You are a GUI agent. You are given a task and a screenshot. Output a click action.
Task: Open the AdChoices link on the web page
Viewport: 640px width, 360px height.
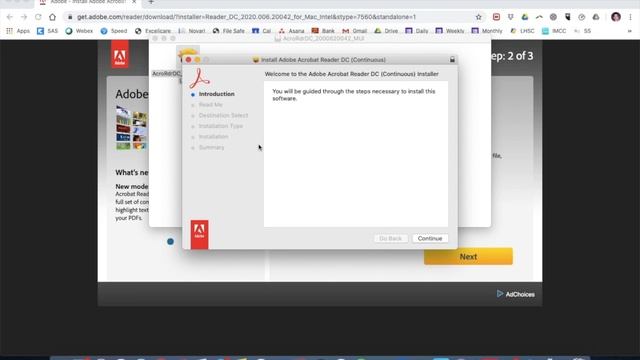pyautogui.click(x=516, y=294)
